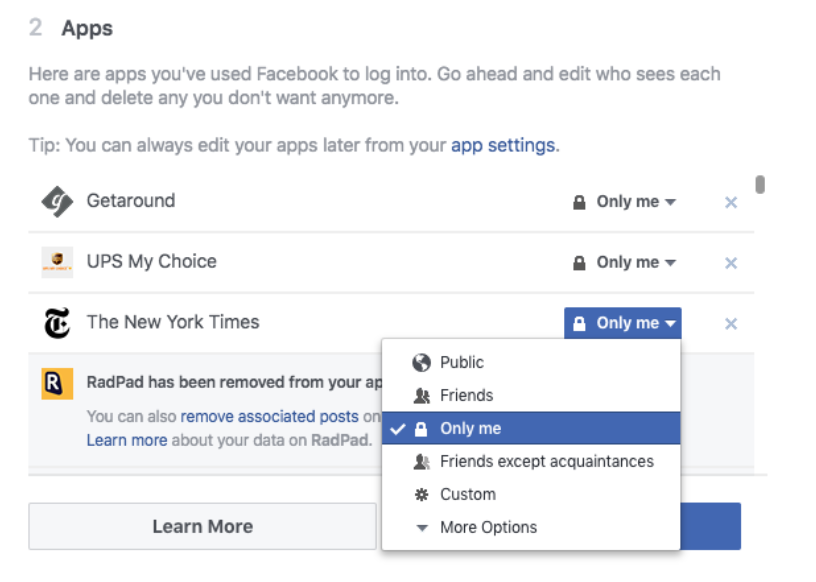The width and height of the screenshot is (816, 582).
Task: Click the UPS My Choice app icon
Action: [x=57, y=263]
